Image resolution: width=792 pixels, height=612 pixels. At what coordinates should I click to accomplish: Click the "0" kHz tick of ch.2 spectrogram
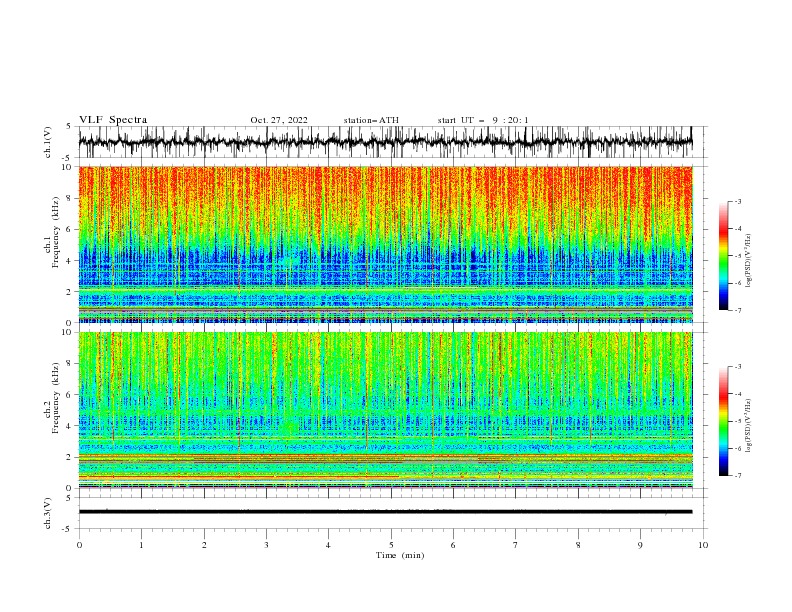coord(70,488)
